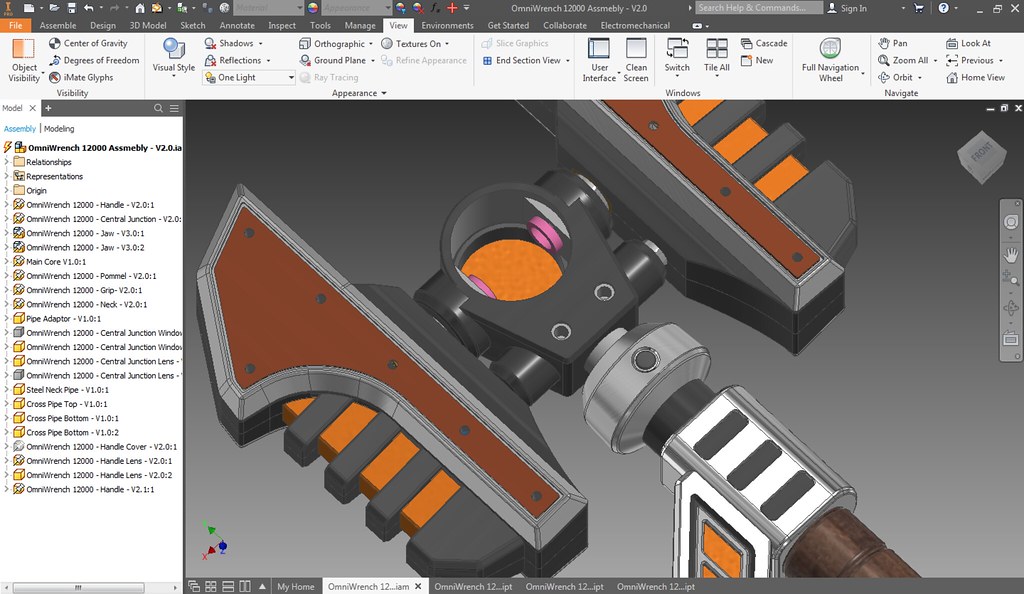Select the Pan tool in the ribbon

(x=893, y=43)
